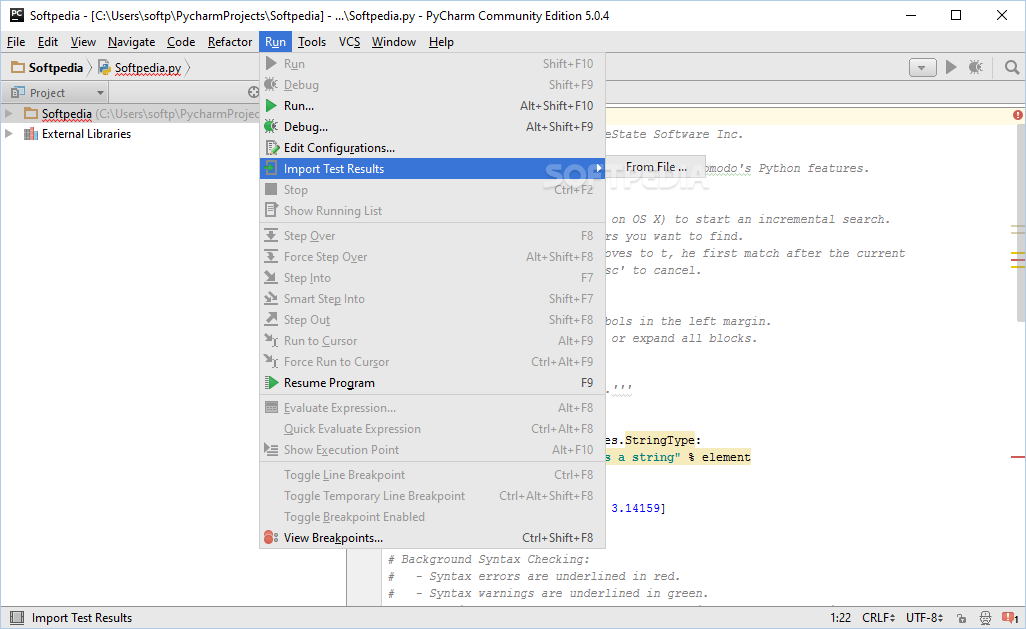Open run configuration dropdown in toolbar
Viewport: 1026px width, 629px height.
[923, 67]
